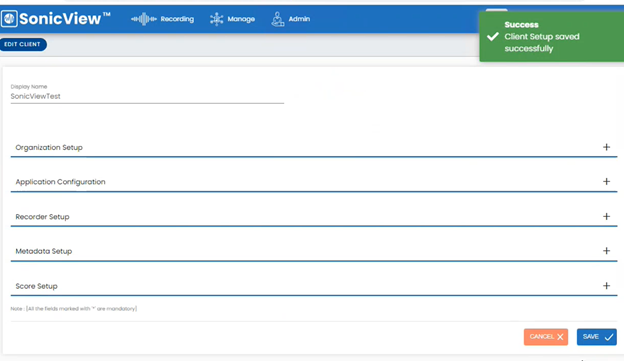Expand Metadata Setup with plus icon
Image resolution: width=624 pixels, height=361 pixels.
[x=606, y=251]
